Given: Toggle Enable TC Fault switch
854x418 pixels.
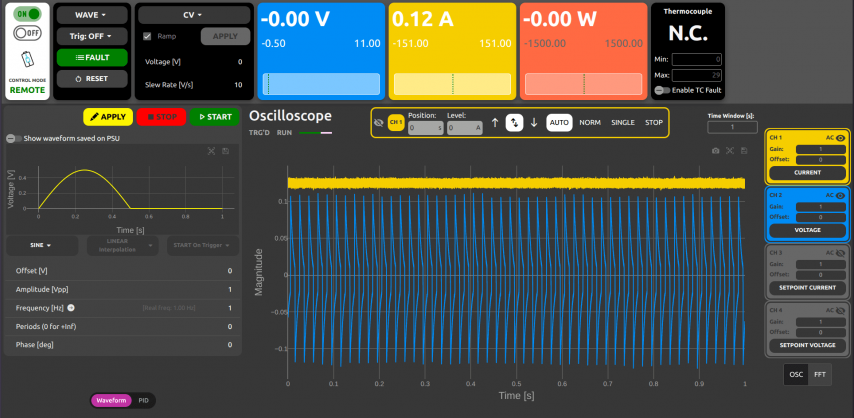Looking at the screenshot, I should pos(662,90).
